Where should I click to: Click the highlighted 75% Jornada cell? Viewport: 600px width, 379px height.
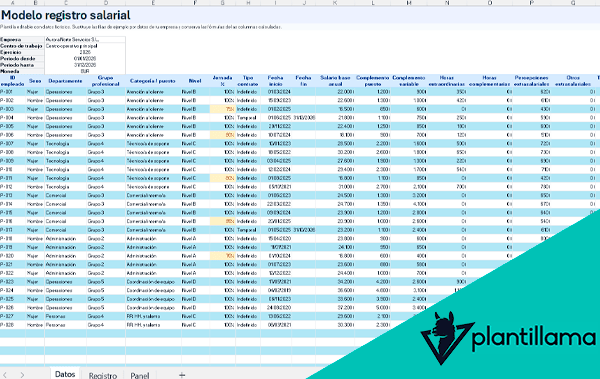tap(222, 109)
